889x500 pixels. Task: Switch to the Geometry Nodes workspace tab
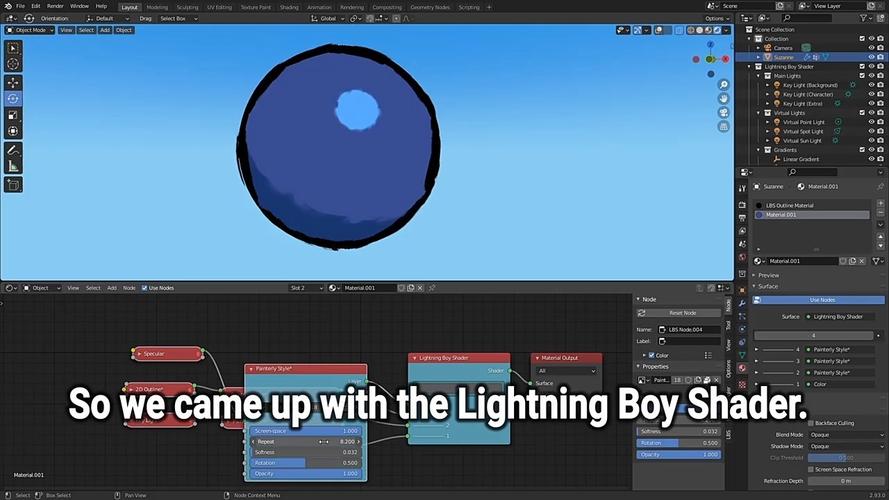point(430,7)
